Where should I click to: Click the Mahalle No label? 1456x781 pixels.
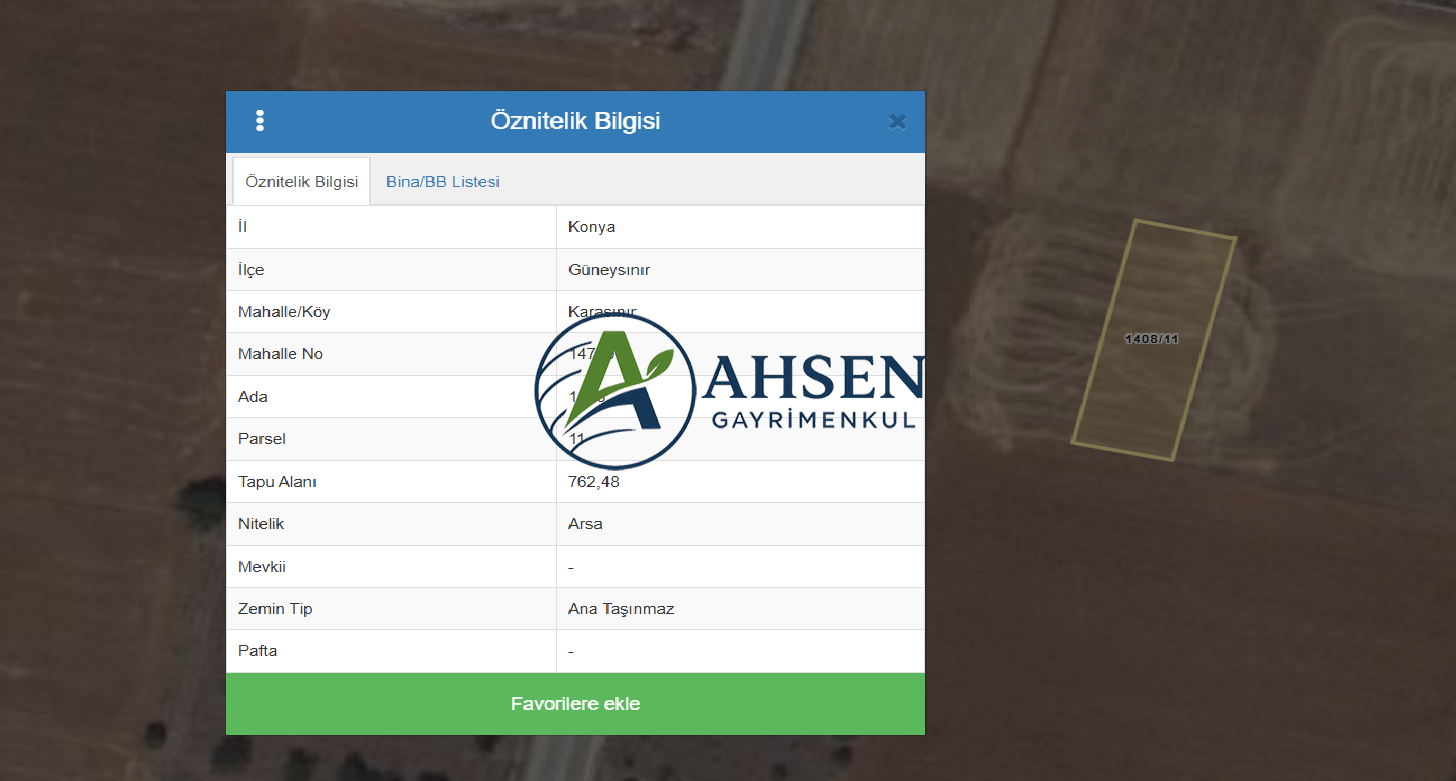click(280, 354)
